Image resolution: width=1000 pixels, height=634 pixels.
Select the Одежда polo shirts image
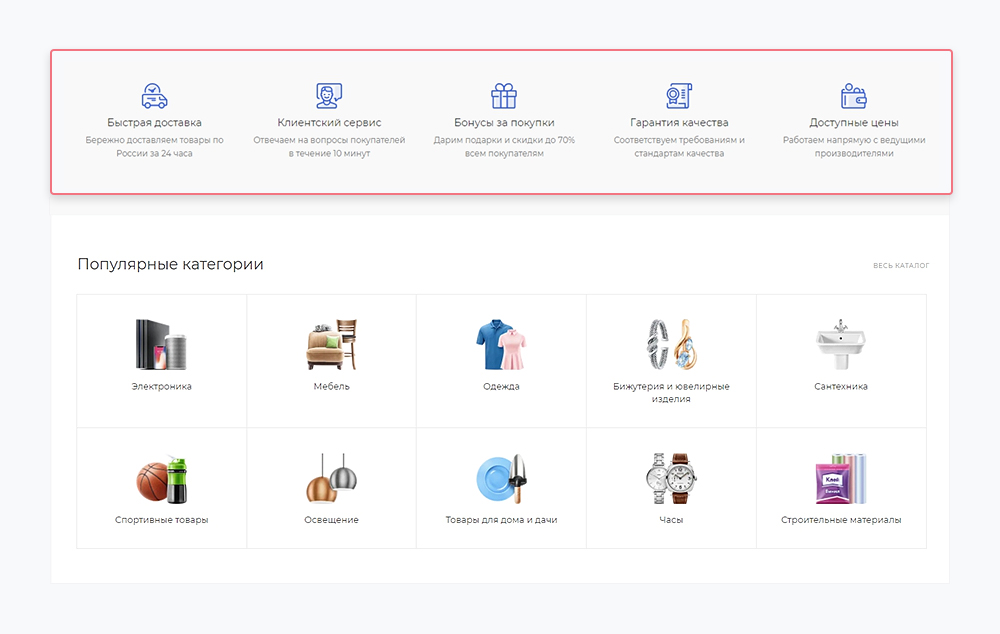pos(501,345)
